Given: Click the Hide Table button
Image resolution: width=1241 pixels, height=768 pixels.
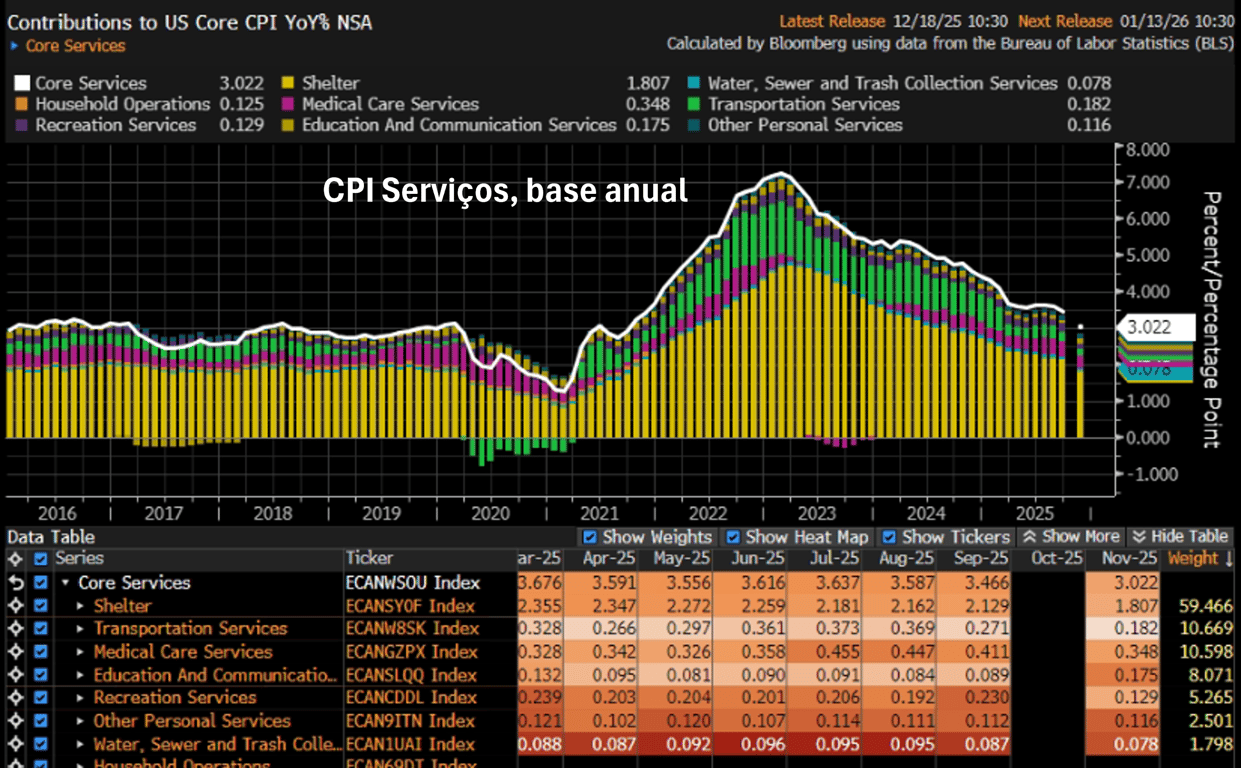Looking at the screenshot, I should coord(1180,537).
